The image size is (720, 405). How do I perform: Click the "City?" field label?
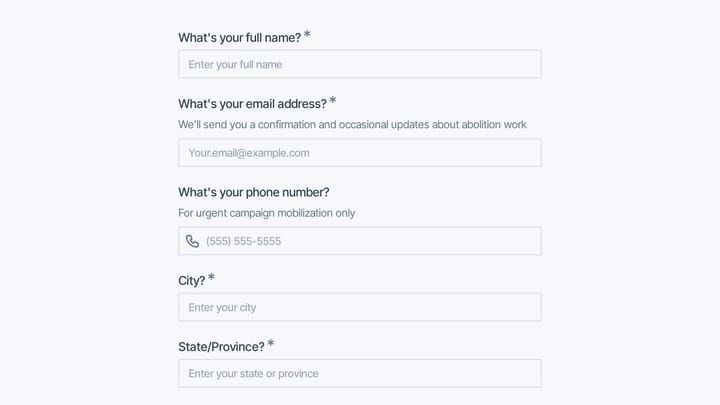pyautogui.click(x=191, y=281)
